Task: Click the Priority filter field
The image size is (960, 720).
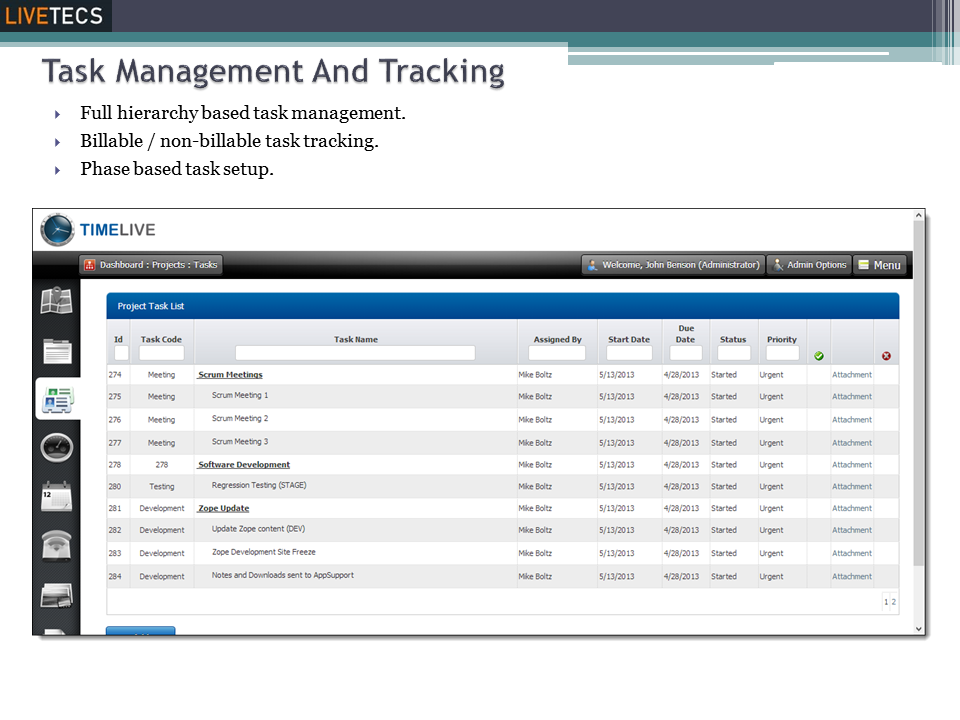Action: click(x=782, y=353)
